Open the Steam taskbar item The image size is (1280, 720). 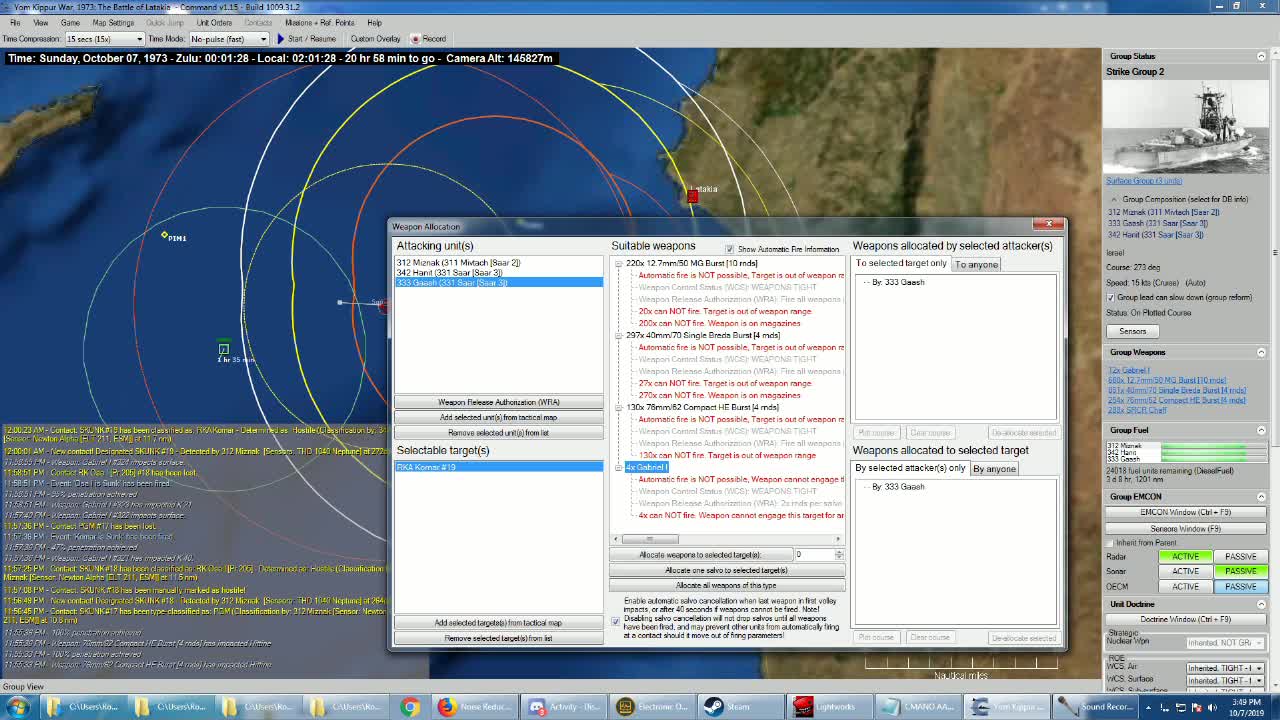738,707
